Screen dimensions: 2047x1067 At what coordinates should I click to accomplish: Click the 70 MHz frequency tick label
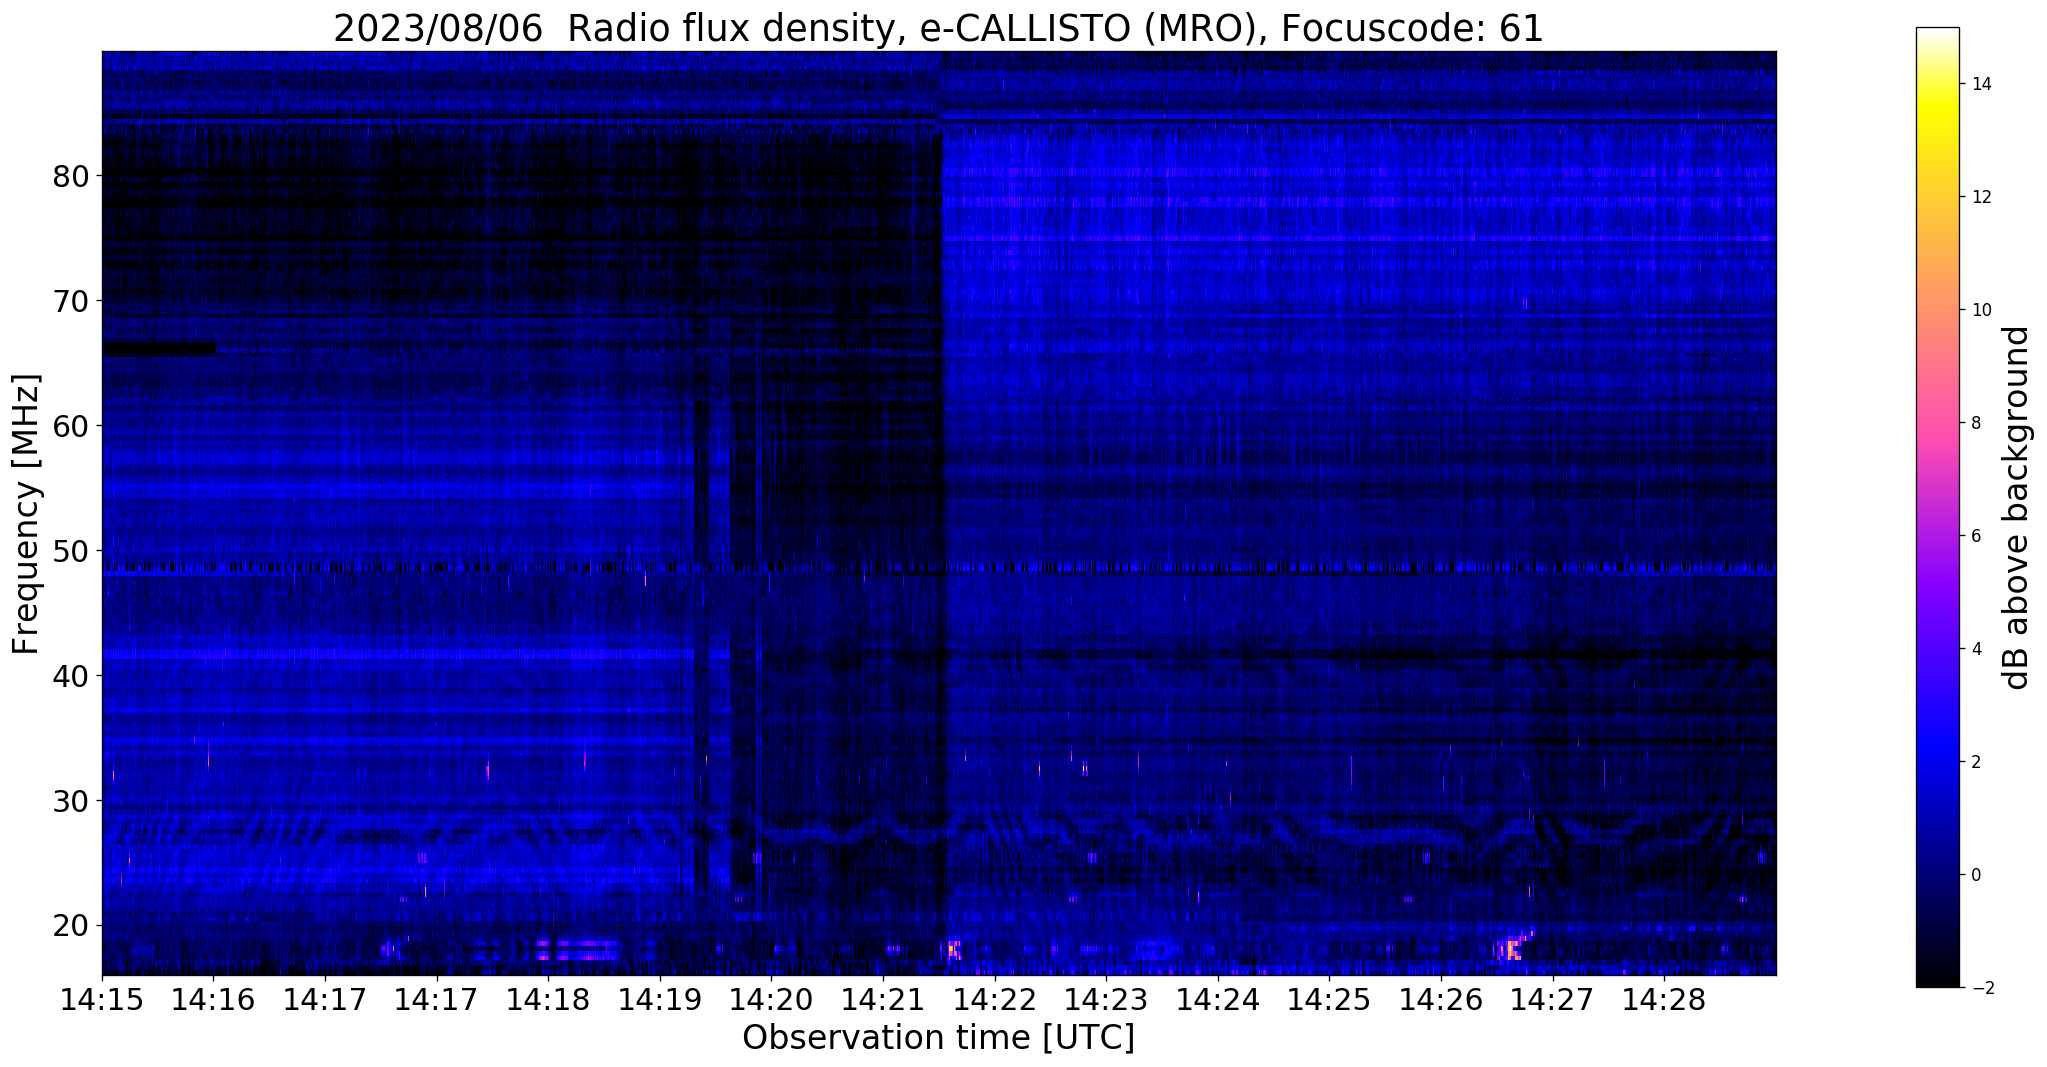pos(71,301)
